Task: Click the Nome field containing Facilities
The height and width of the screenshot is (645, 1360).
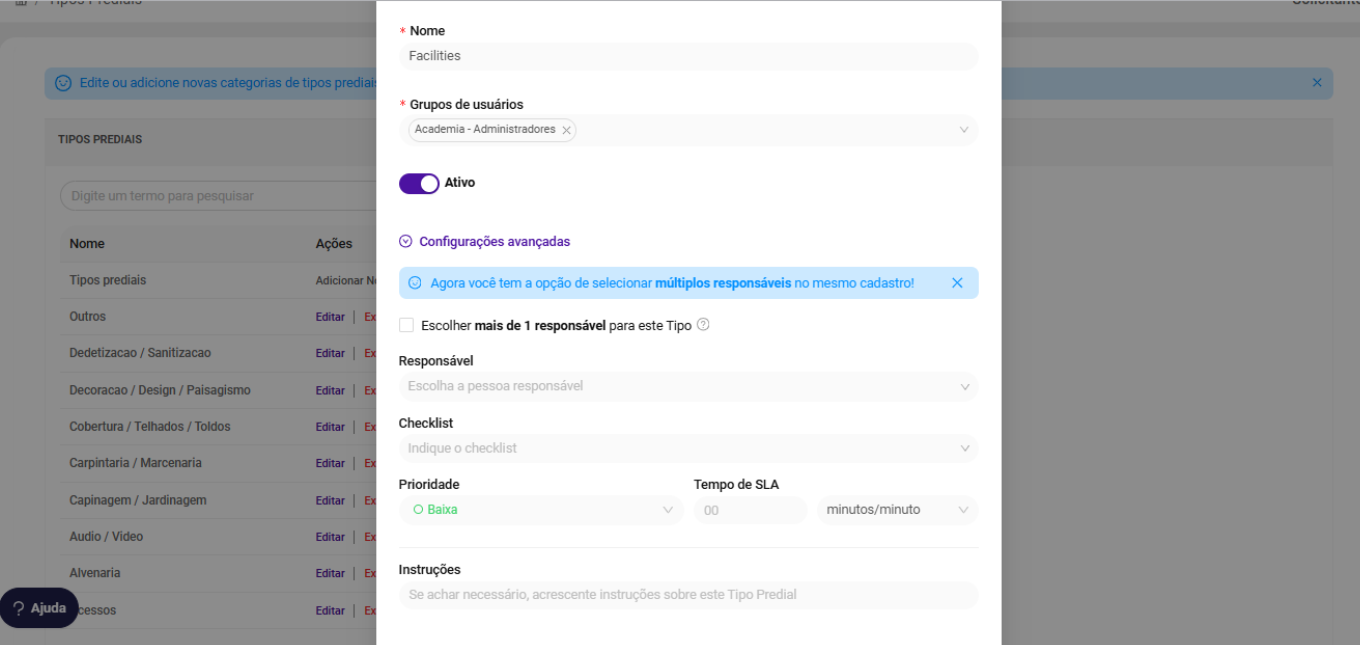Action: click(x=688, y=56)
